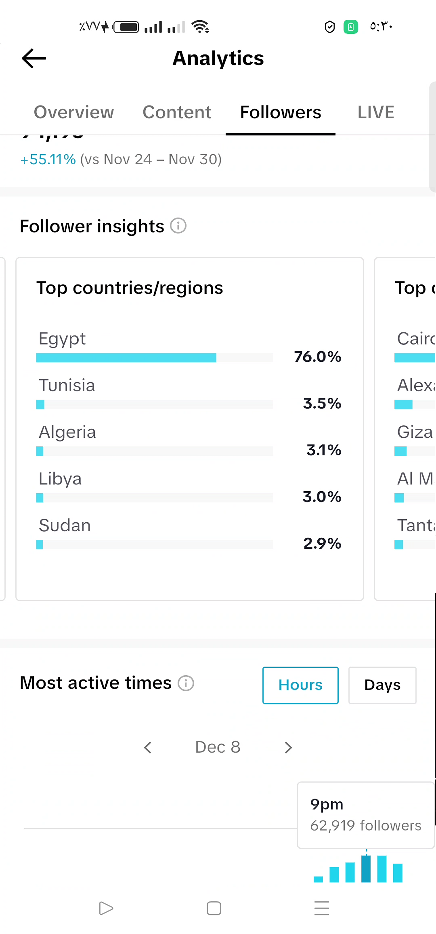Tap Android home square icon

[x=214, y=908]
